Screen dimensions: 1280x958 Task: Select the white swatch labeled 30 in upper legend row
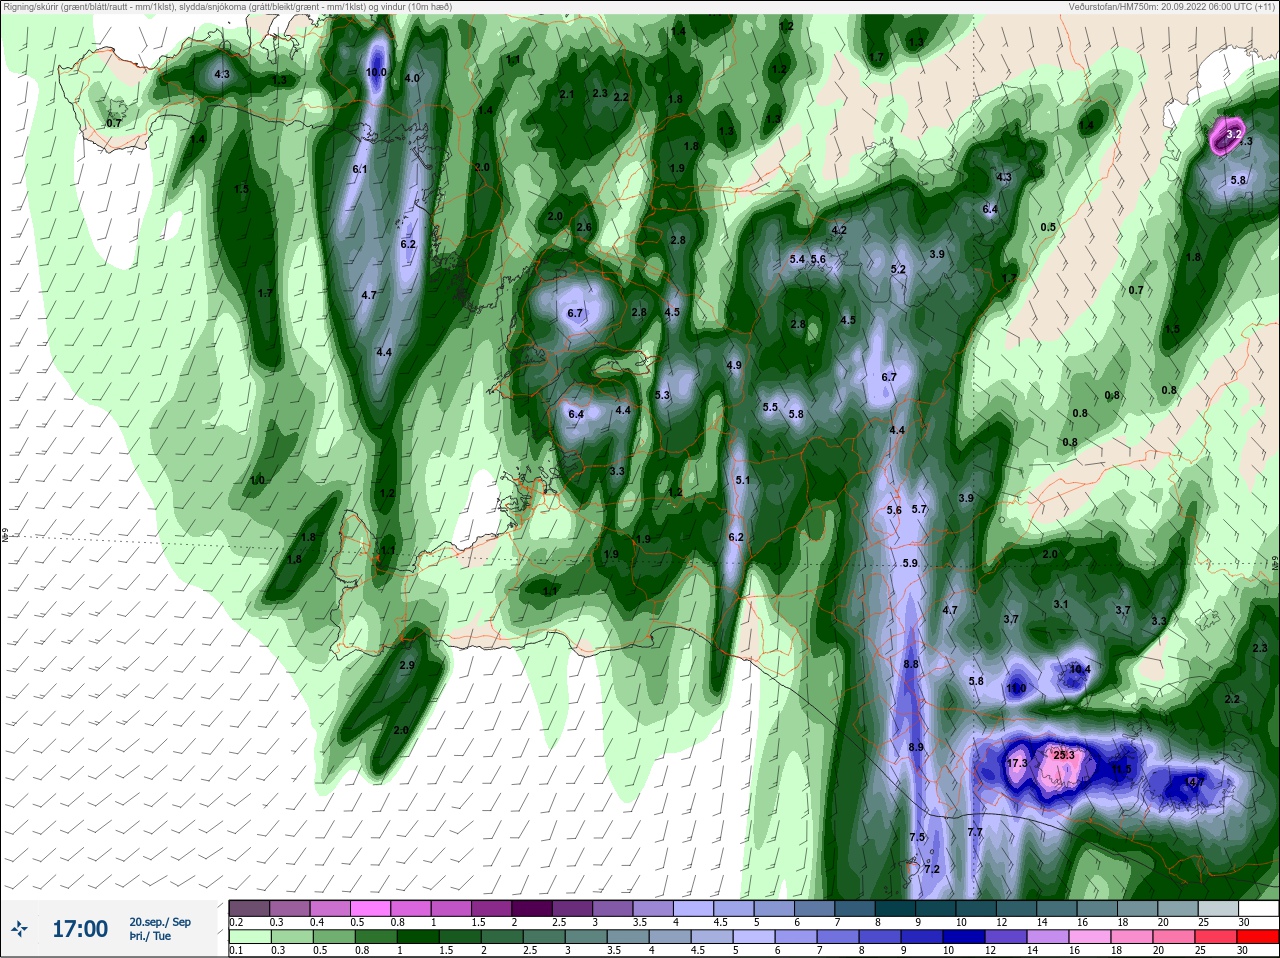click(x=1258, y=909)
